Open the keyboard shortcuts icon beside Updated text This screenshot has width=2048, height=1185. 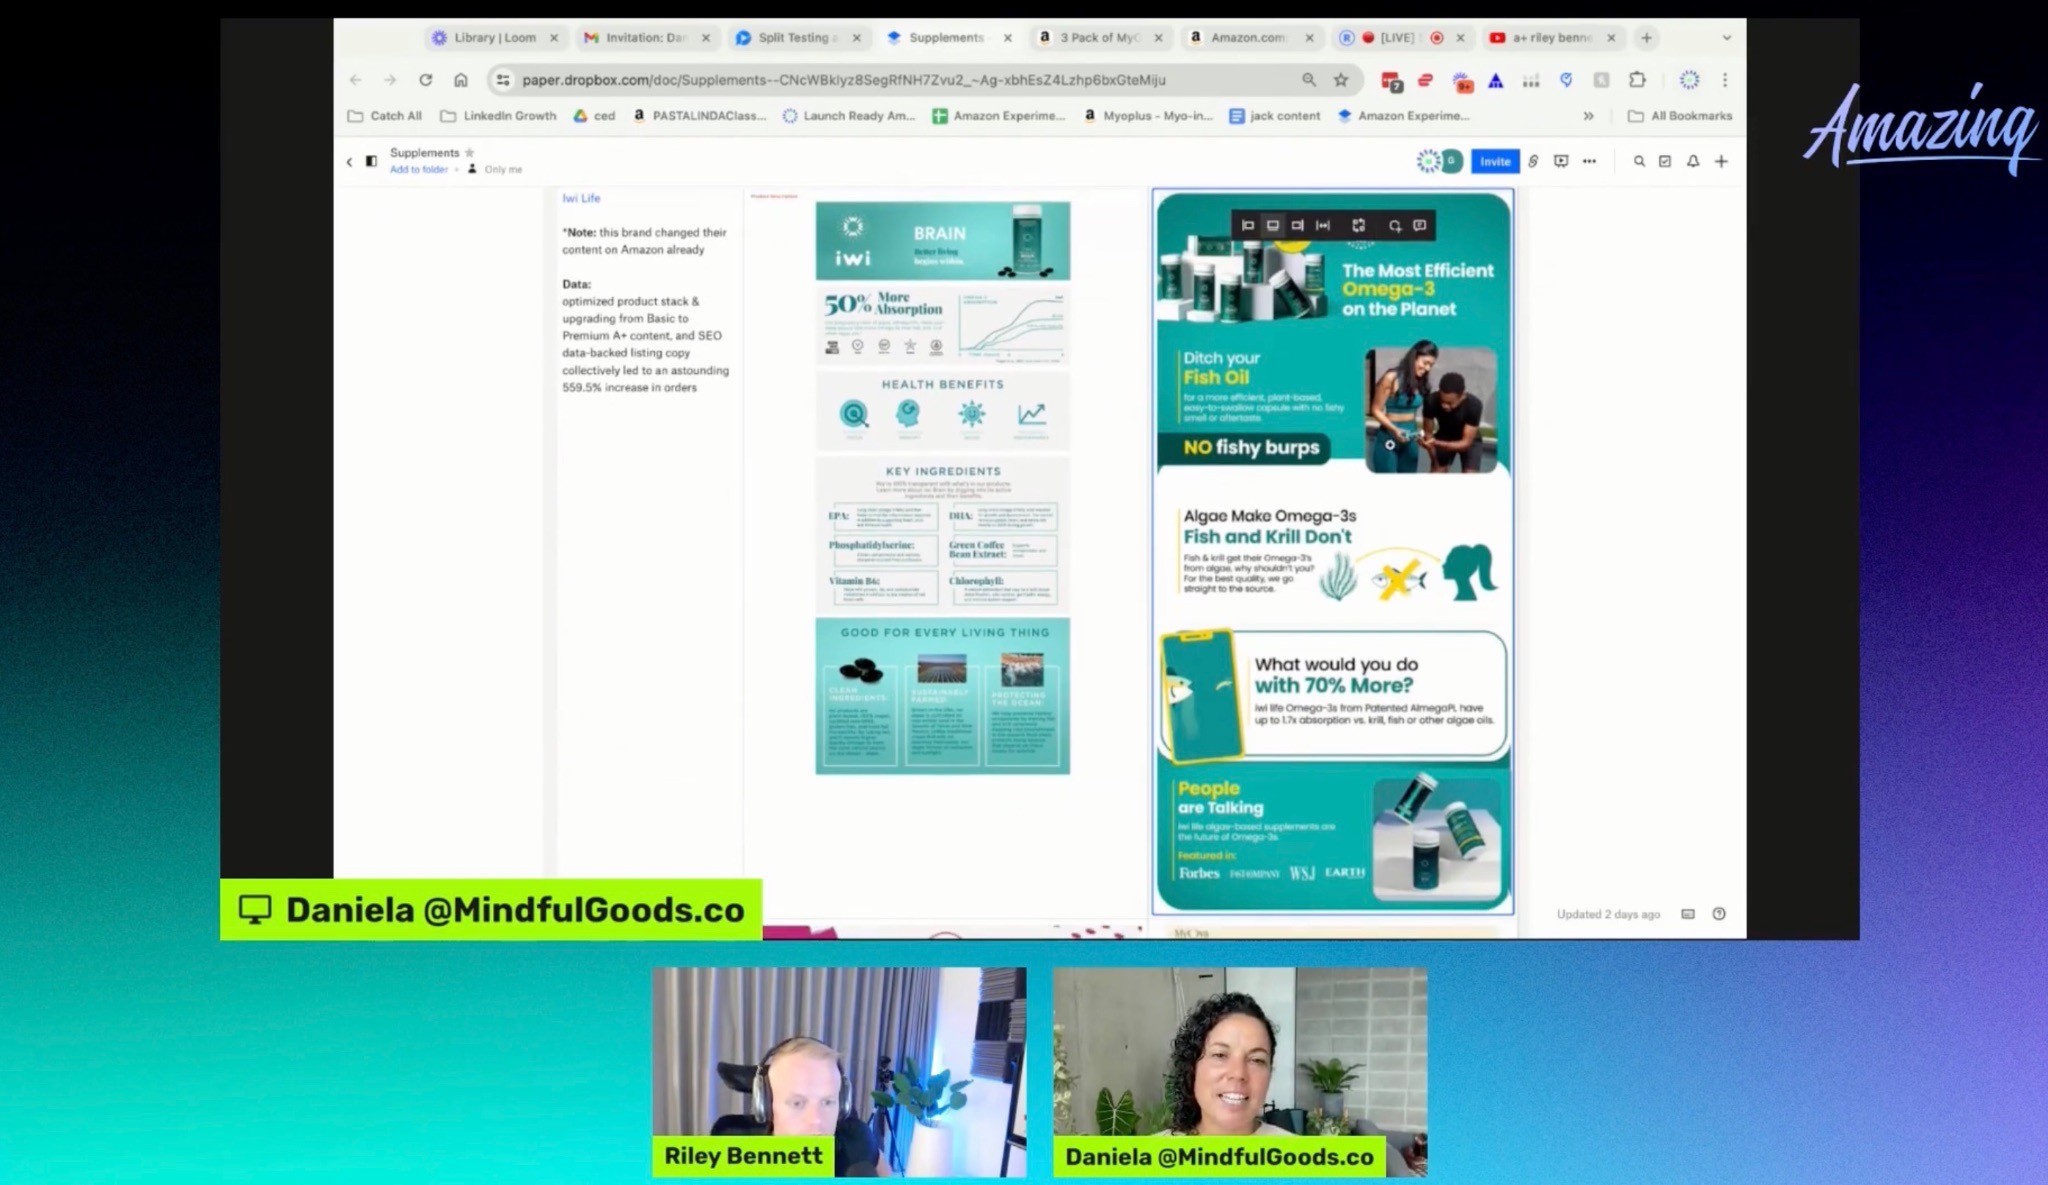(1688, 914)
